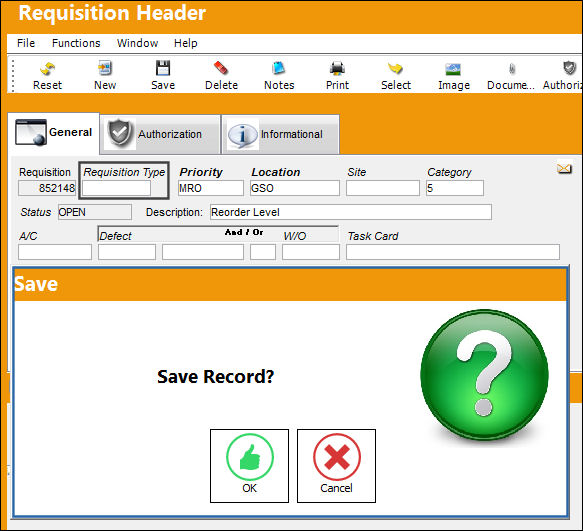Cancel the Save Record dialog
The height and width of the screenshot is (531, 583).
coord(336,466)
